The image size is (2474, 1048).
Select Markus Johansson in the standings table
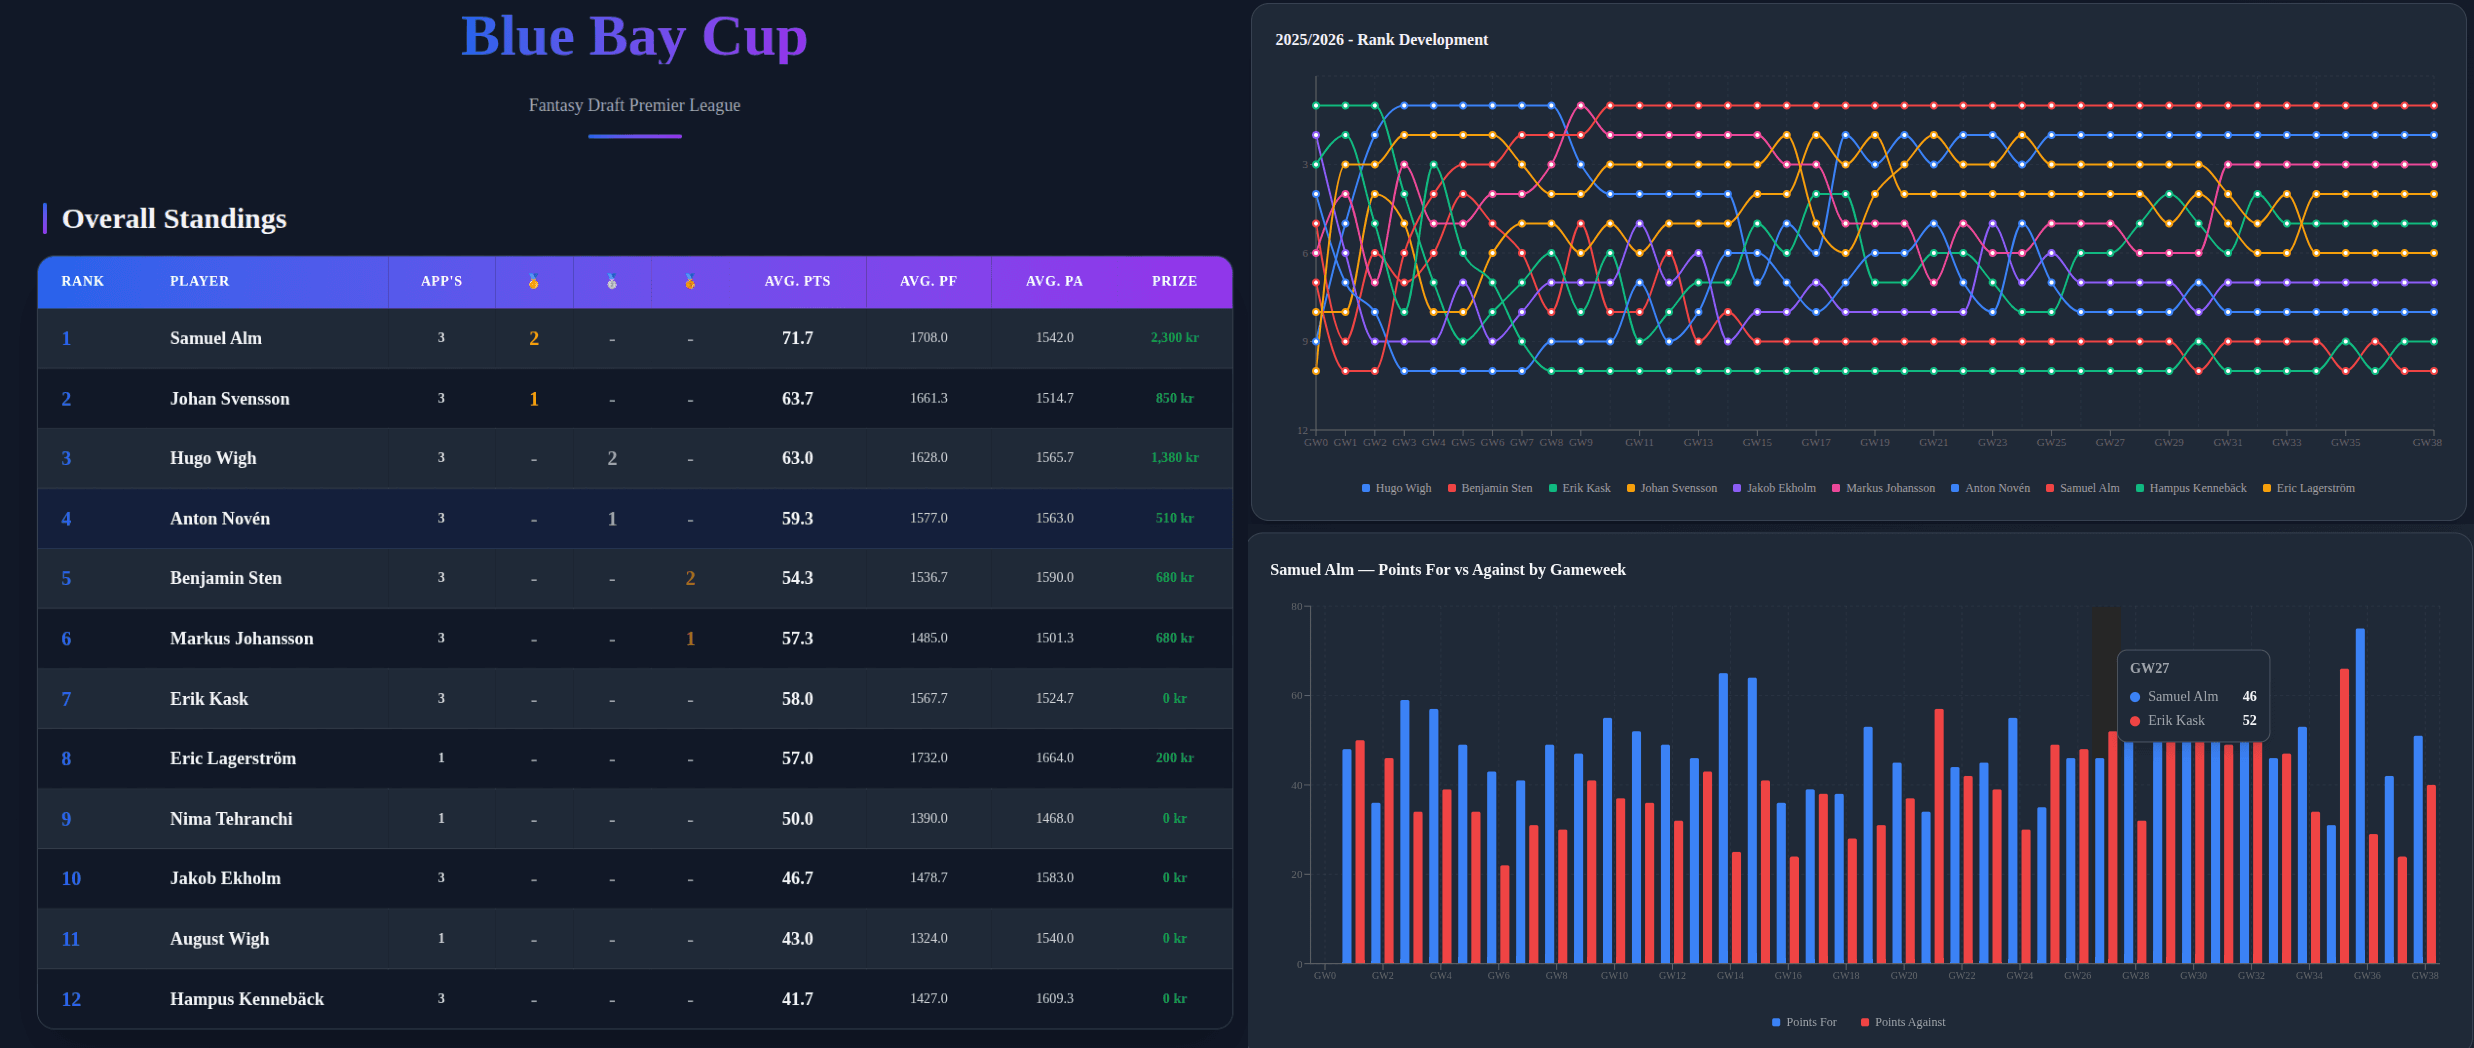point(242,638)
